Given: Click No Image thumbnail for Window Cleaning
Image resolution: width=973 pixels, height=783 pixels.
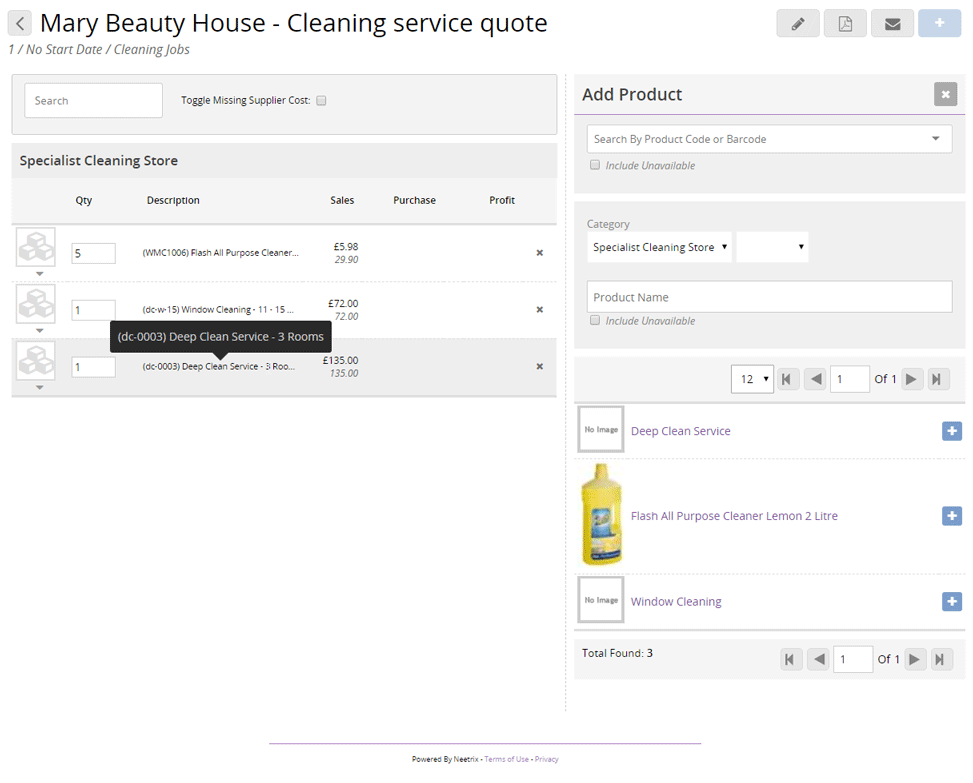Looking at the screenshot, I should (601, 600).
